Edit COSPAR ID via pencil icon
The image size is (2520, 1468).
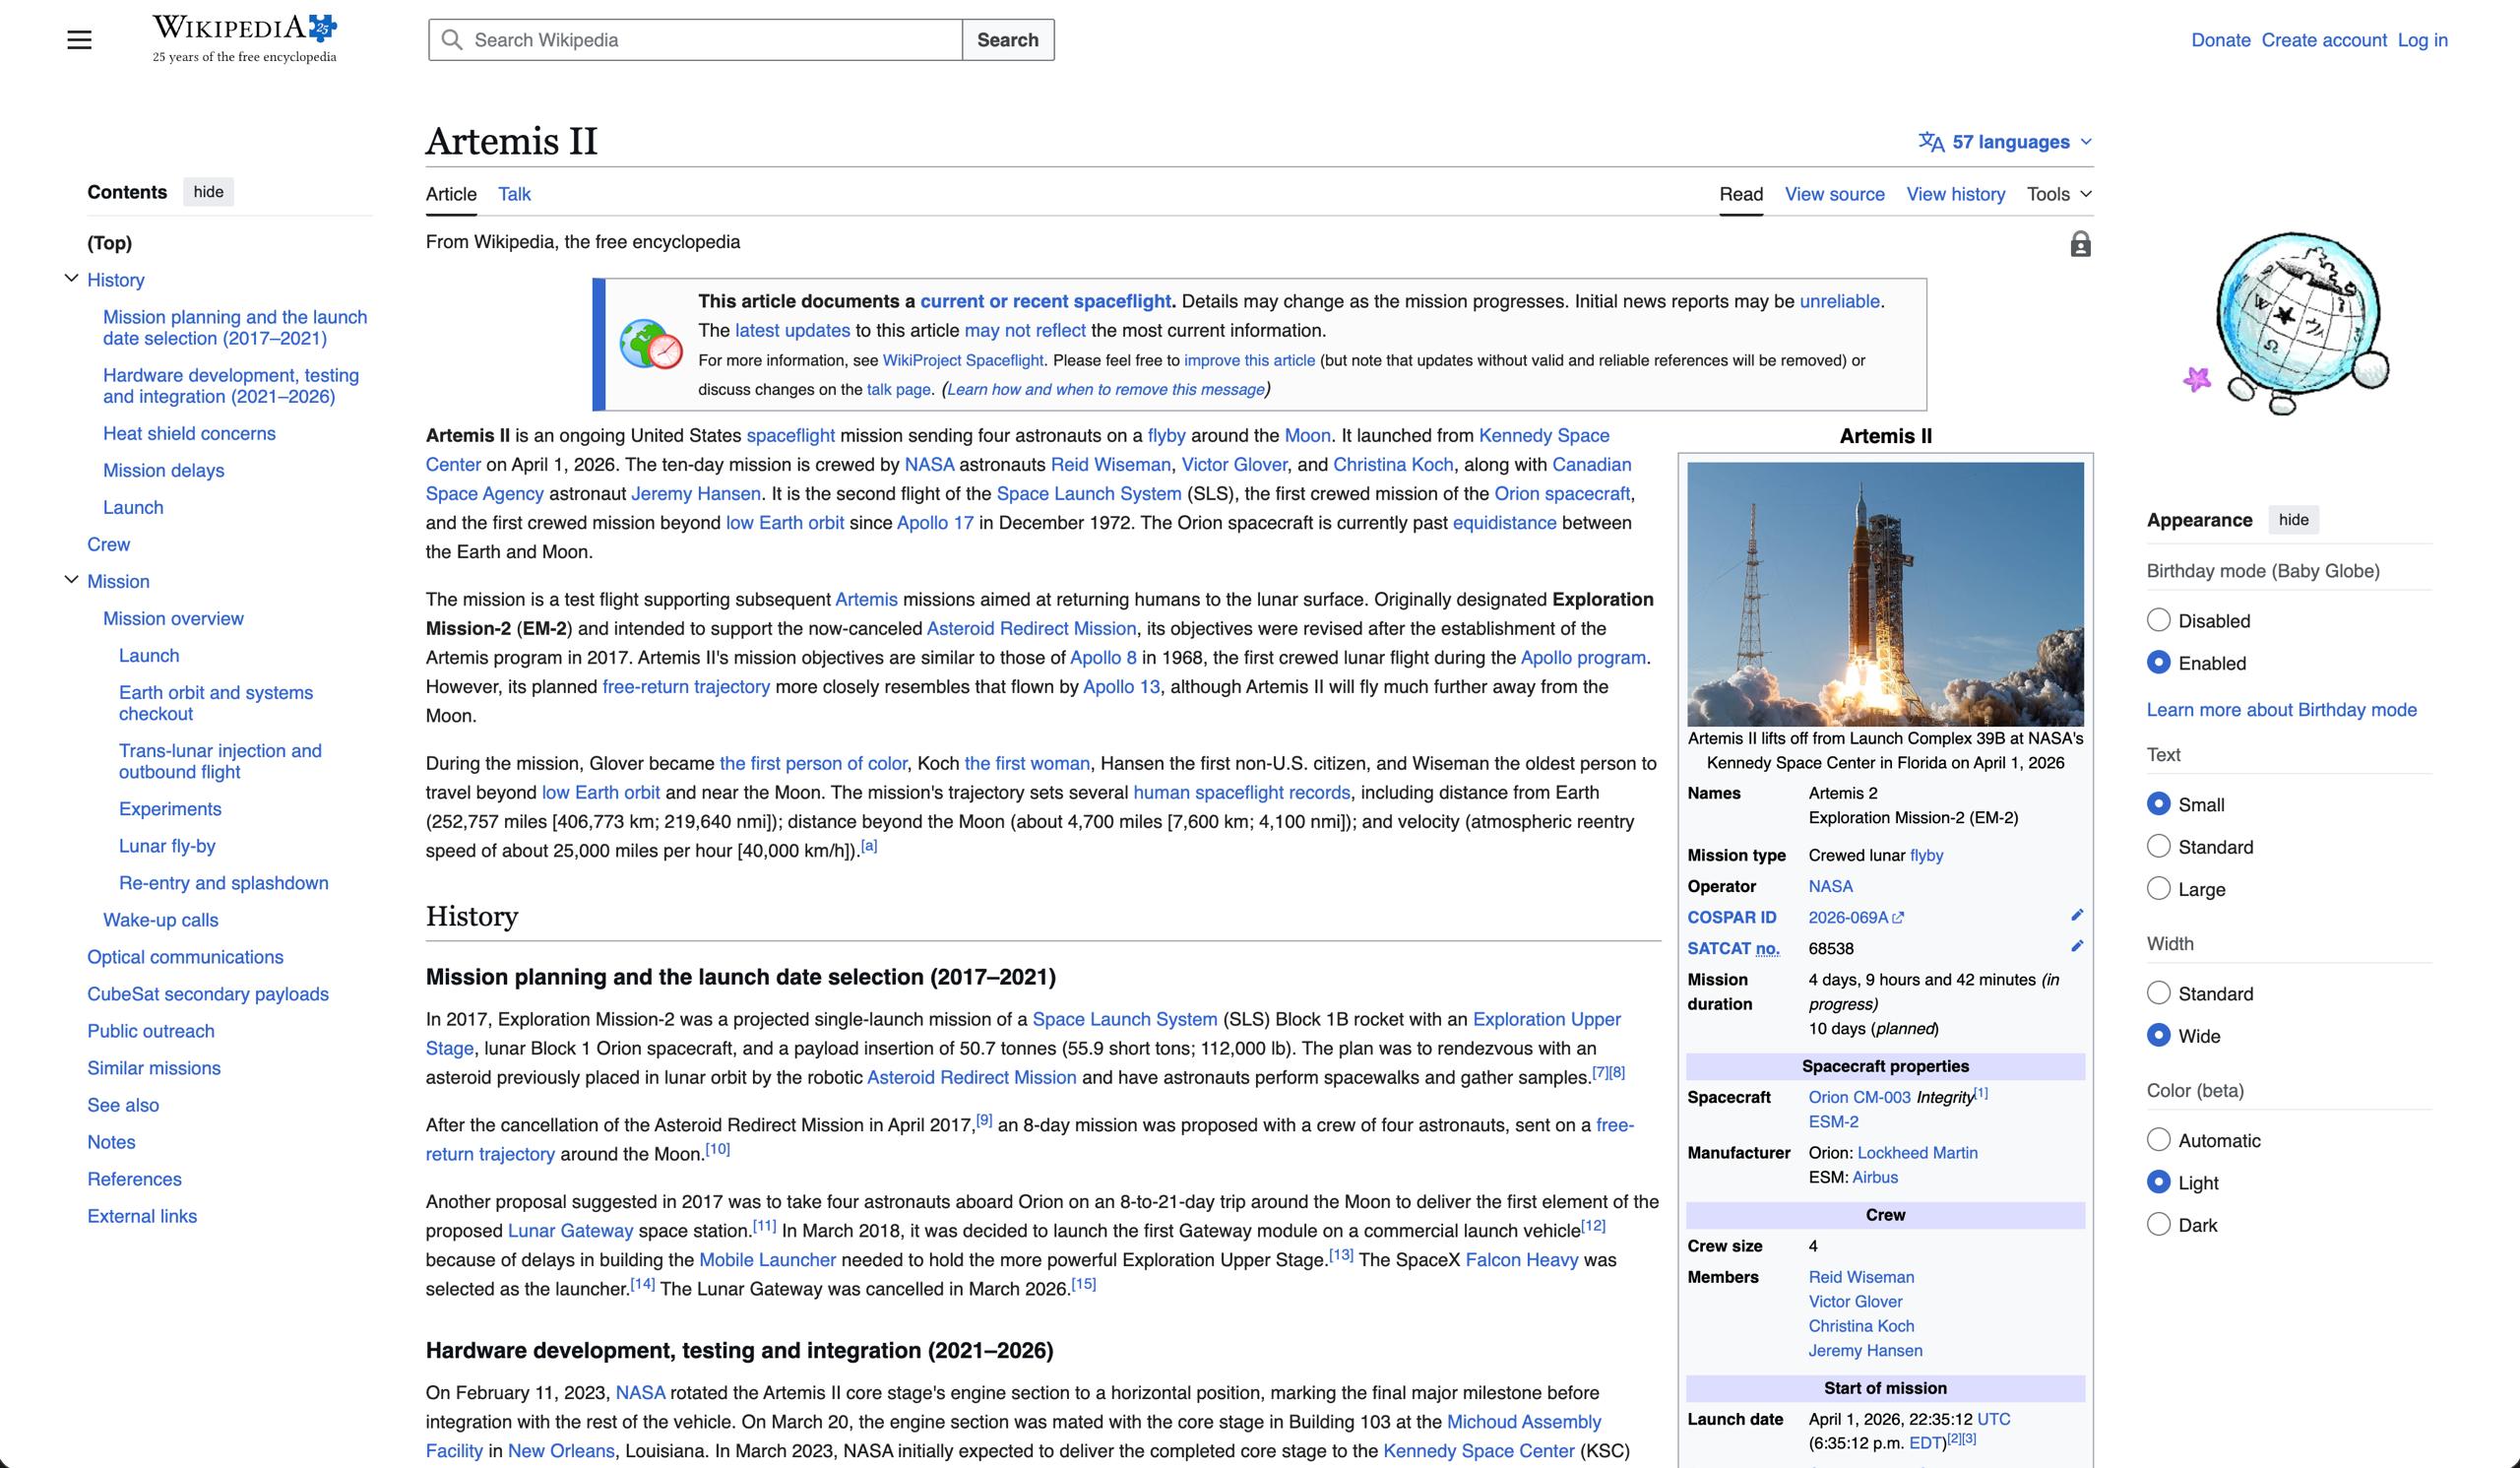coord(2077,915)
